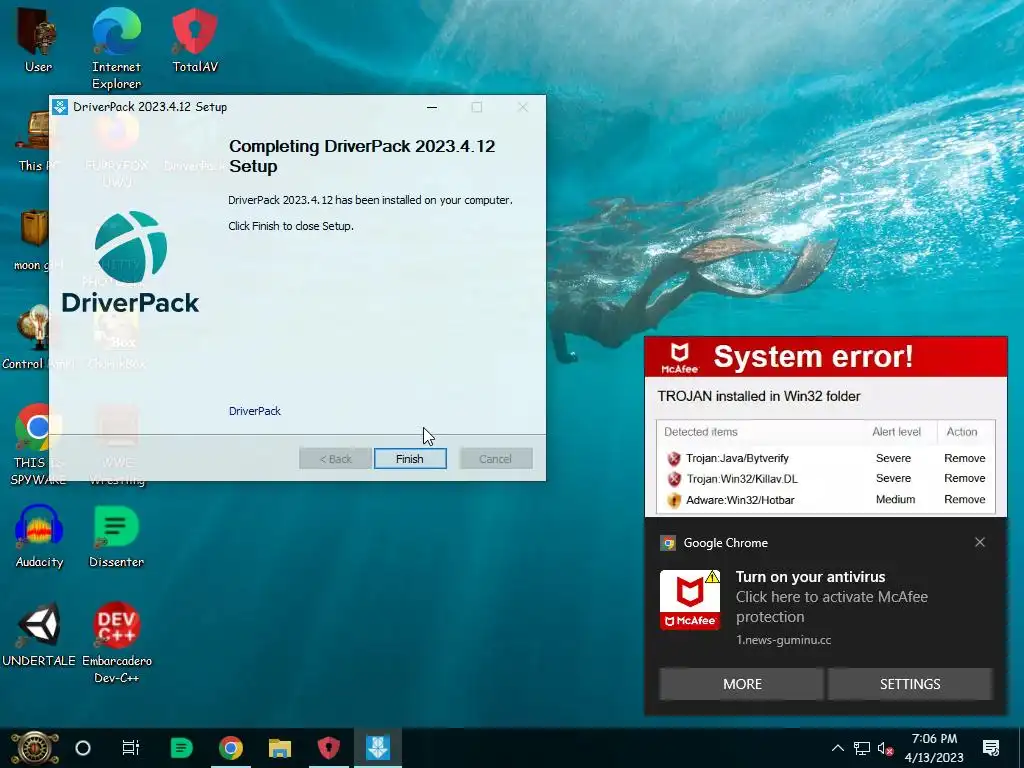1024x768 pixels.
Task: Open Dissenter from the taskbar
Action: [x=181, y=748]
